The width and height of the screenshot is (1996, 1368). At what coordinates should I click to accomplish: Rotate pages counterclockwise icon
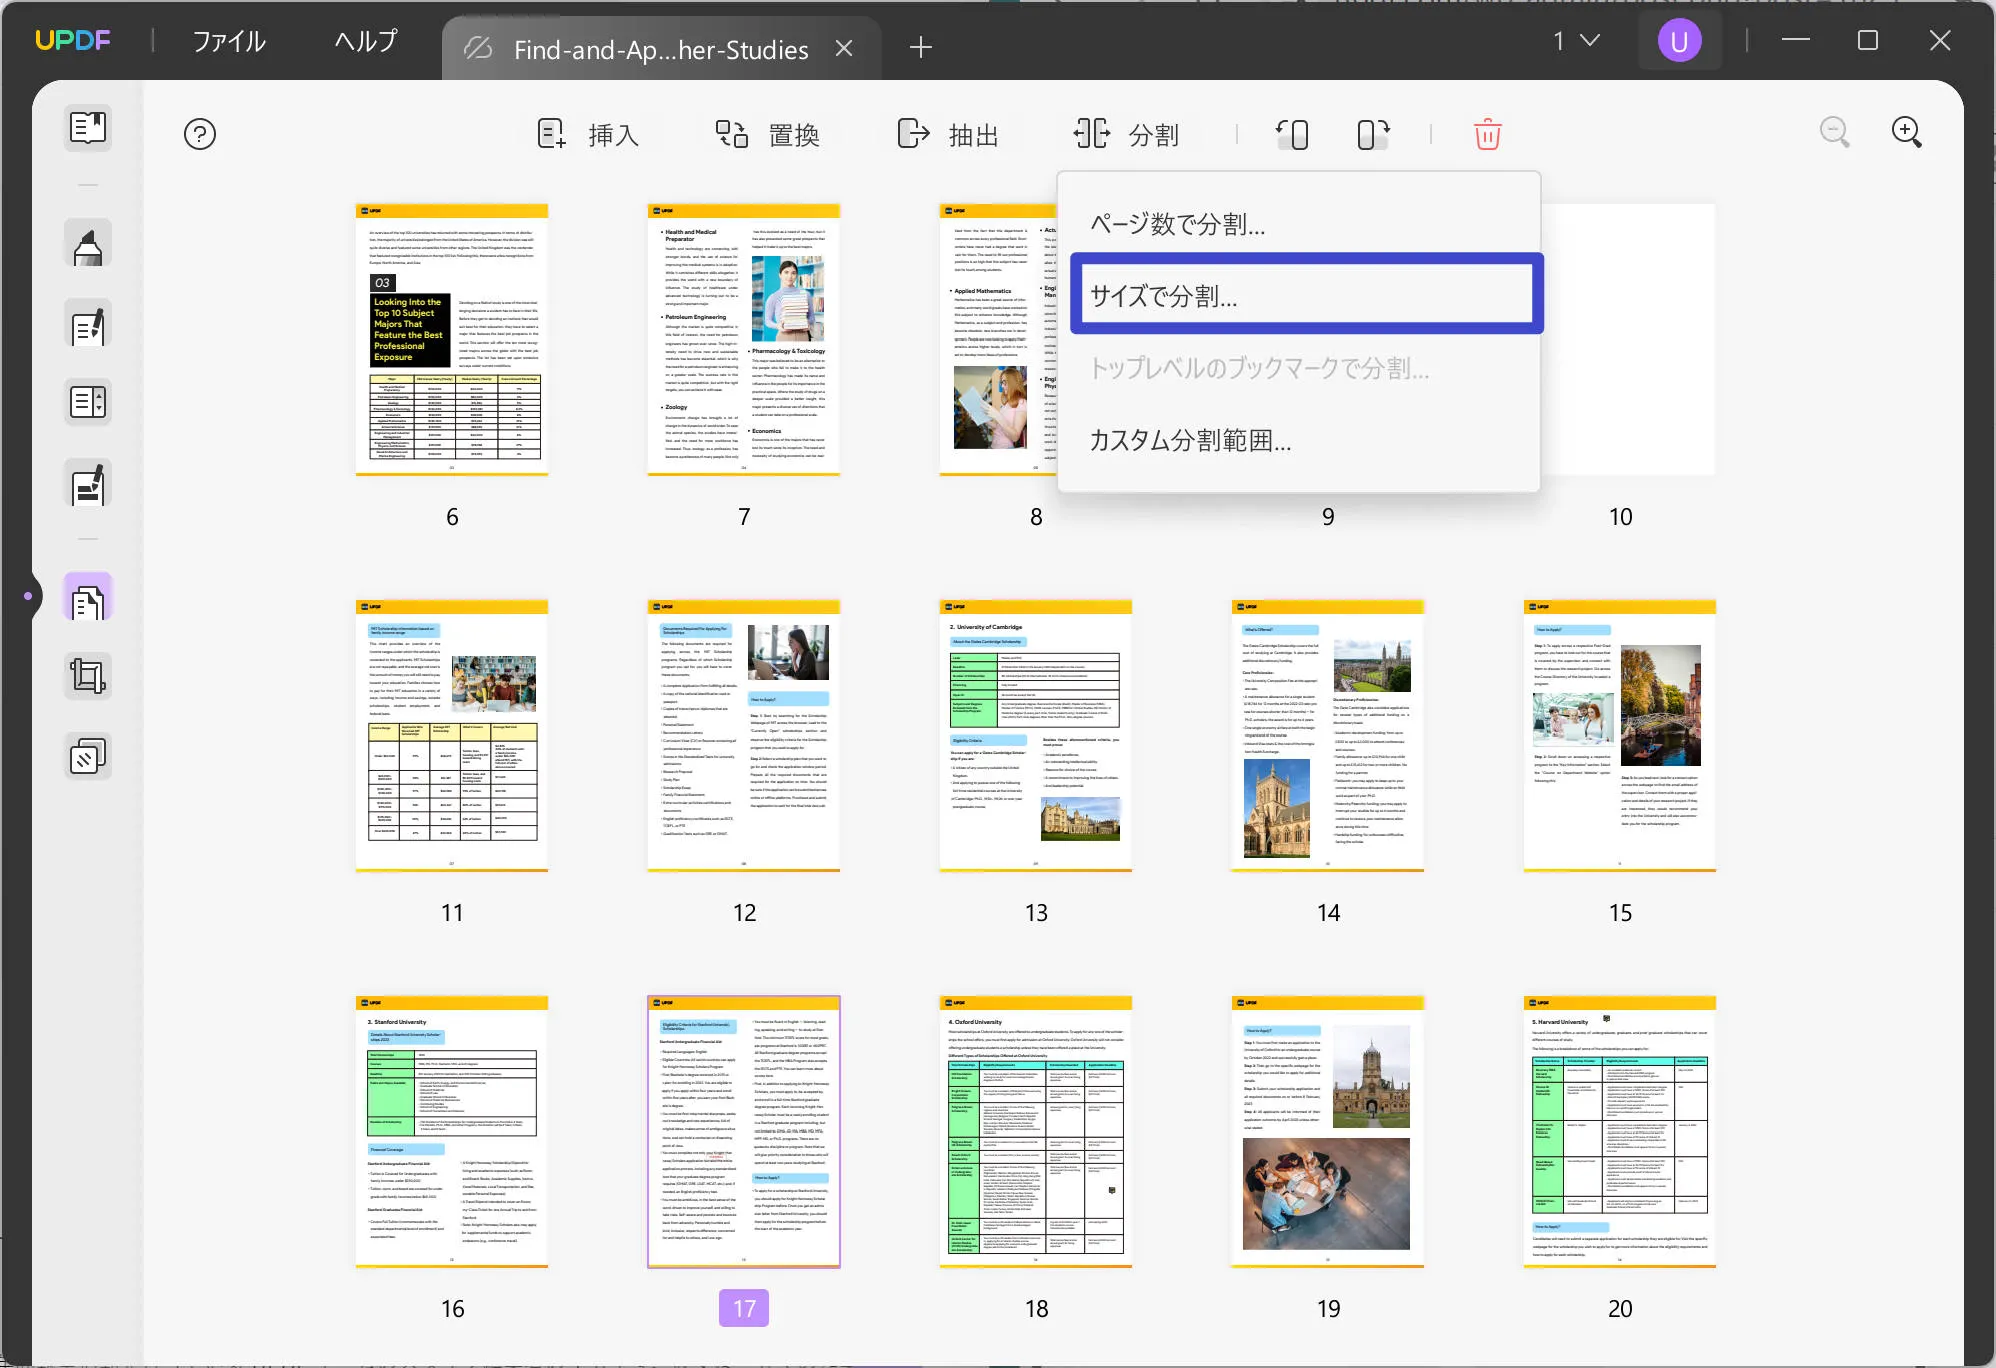[1293, 134]
